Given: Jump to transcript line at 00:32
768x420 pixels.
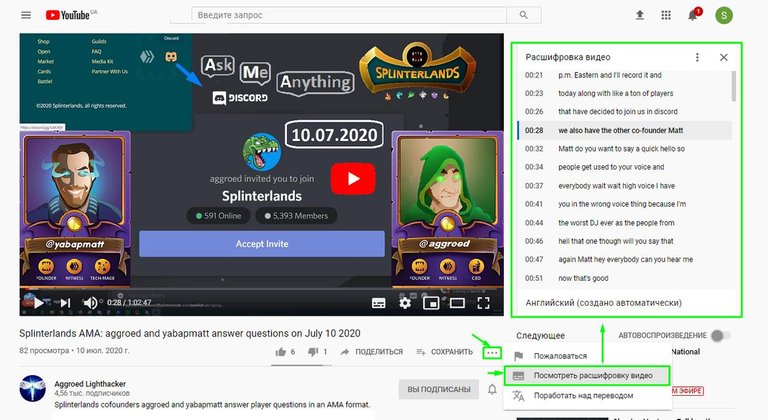Looking at the screenshot, I should tap(624, 148).
